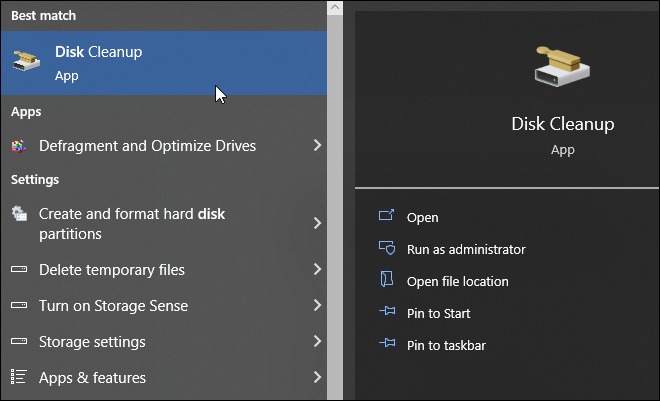Select Open in the Disk Cleanup actions
The width and height of the screenshot is (660, 401).
pyautogui.click(x=423, y=218)
